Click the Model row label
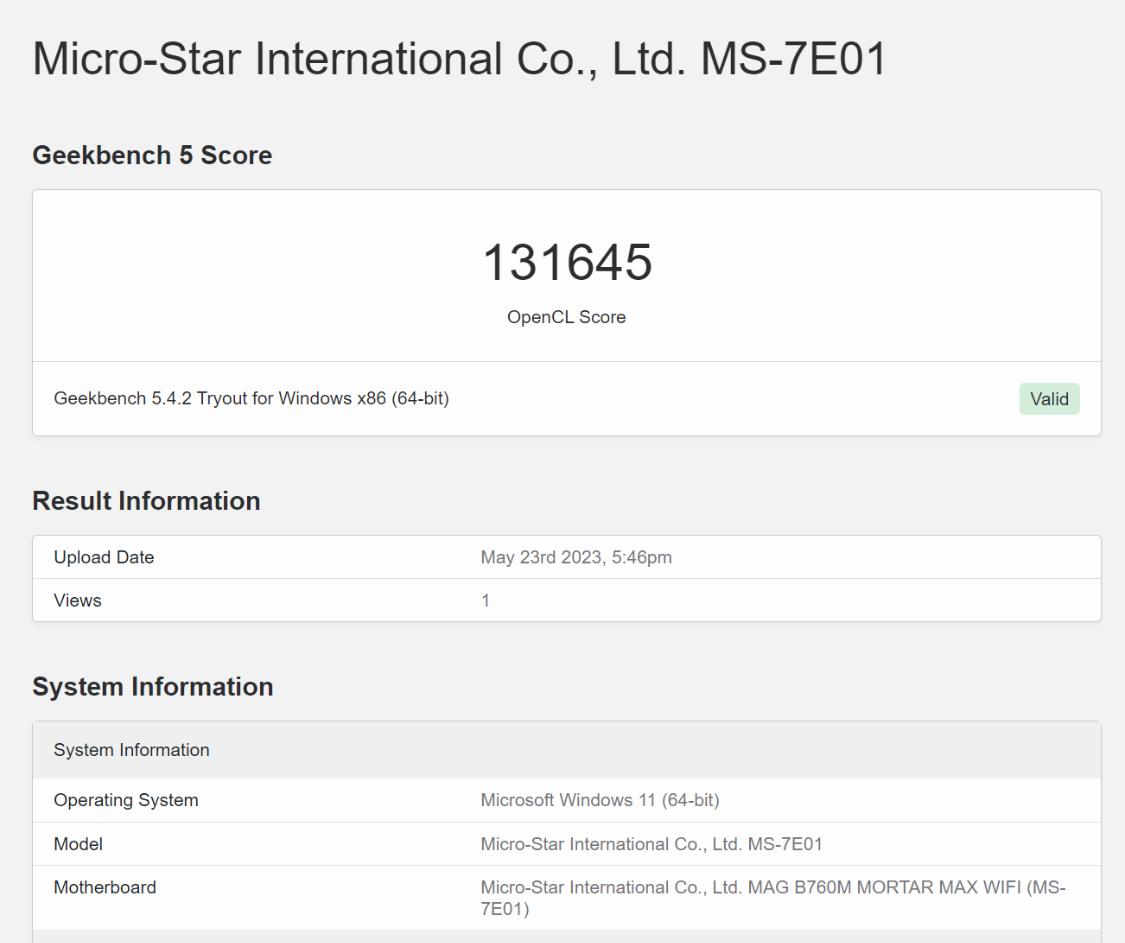Image resolution: width=1125 pixels, height=943 pixels. 78,844
